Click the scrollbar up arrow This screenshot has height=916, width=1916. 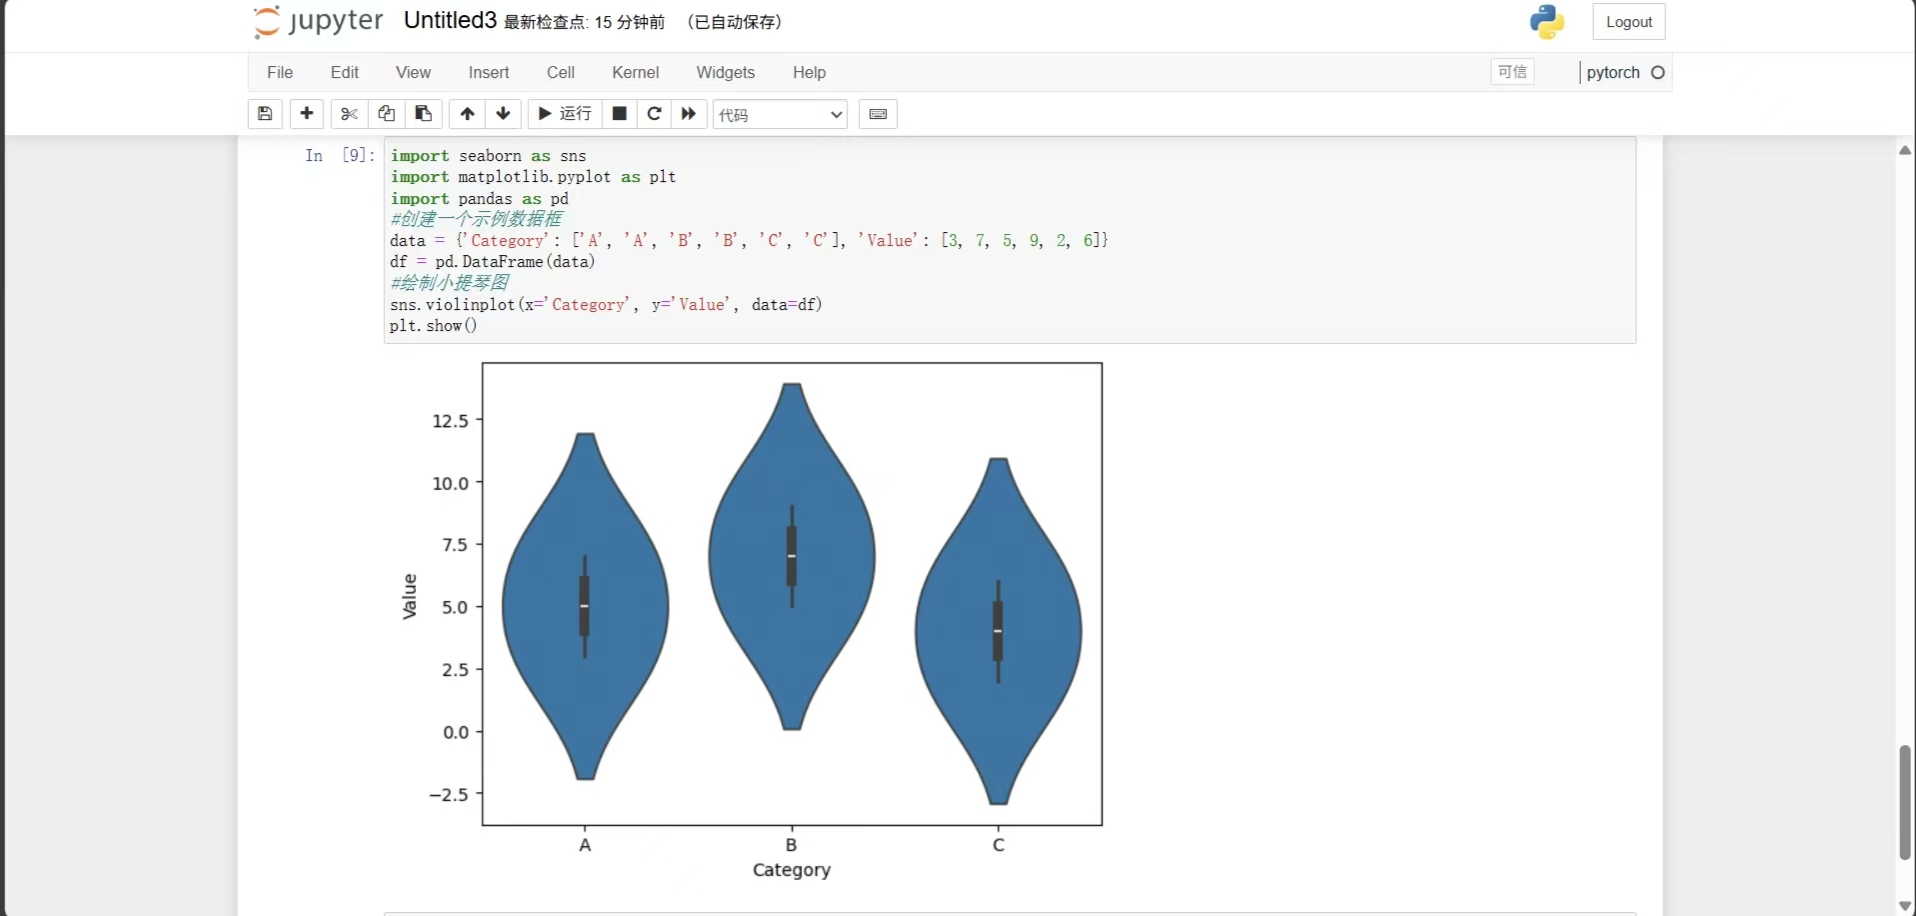1905,150
